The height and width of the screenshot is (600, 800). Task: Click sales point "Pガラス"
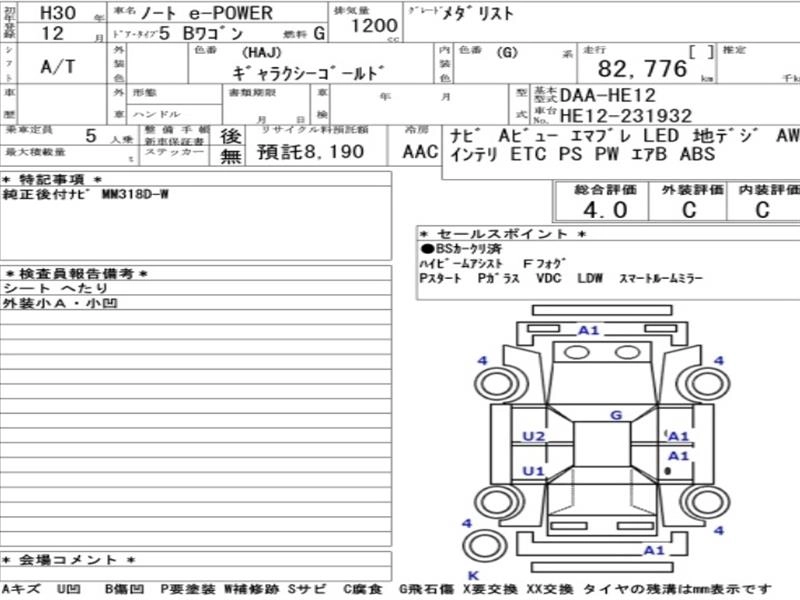coord(498,279)
